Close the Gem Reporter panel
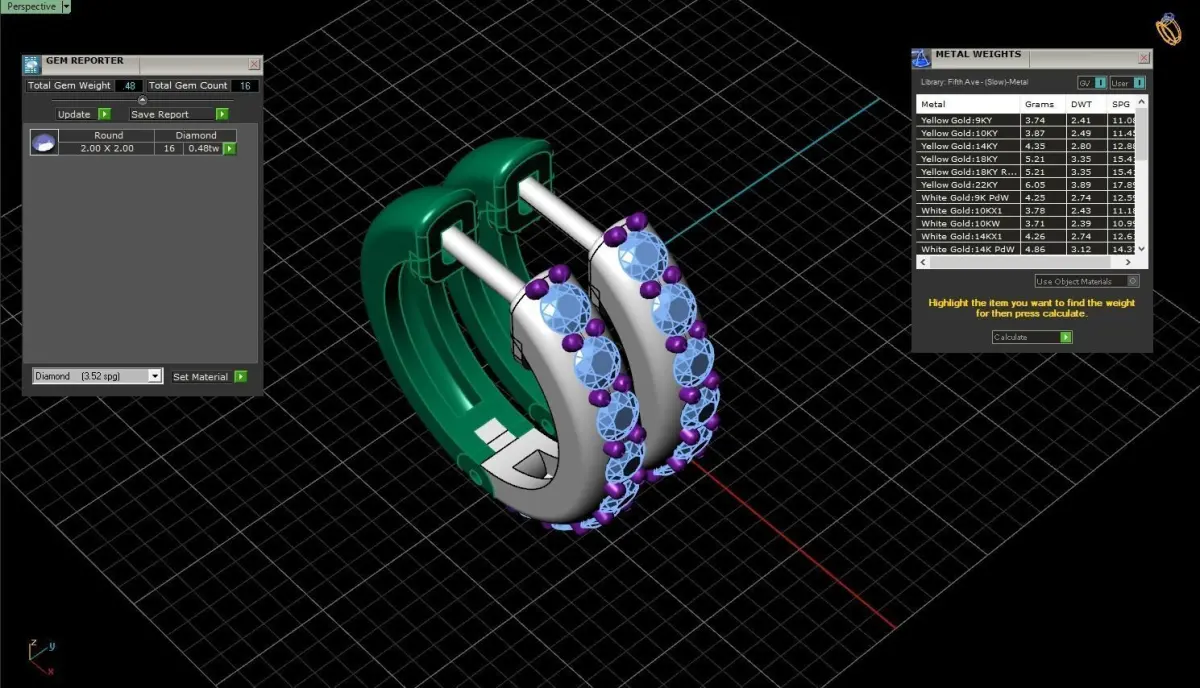The width and height of the screenshot is (1200, 688). 253,64
